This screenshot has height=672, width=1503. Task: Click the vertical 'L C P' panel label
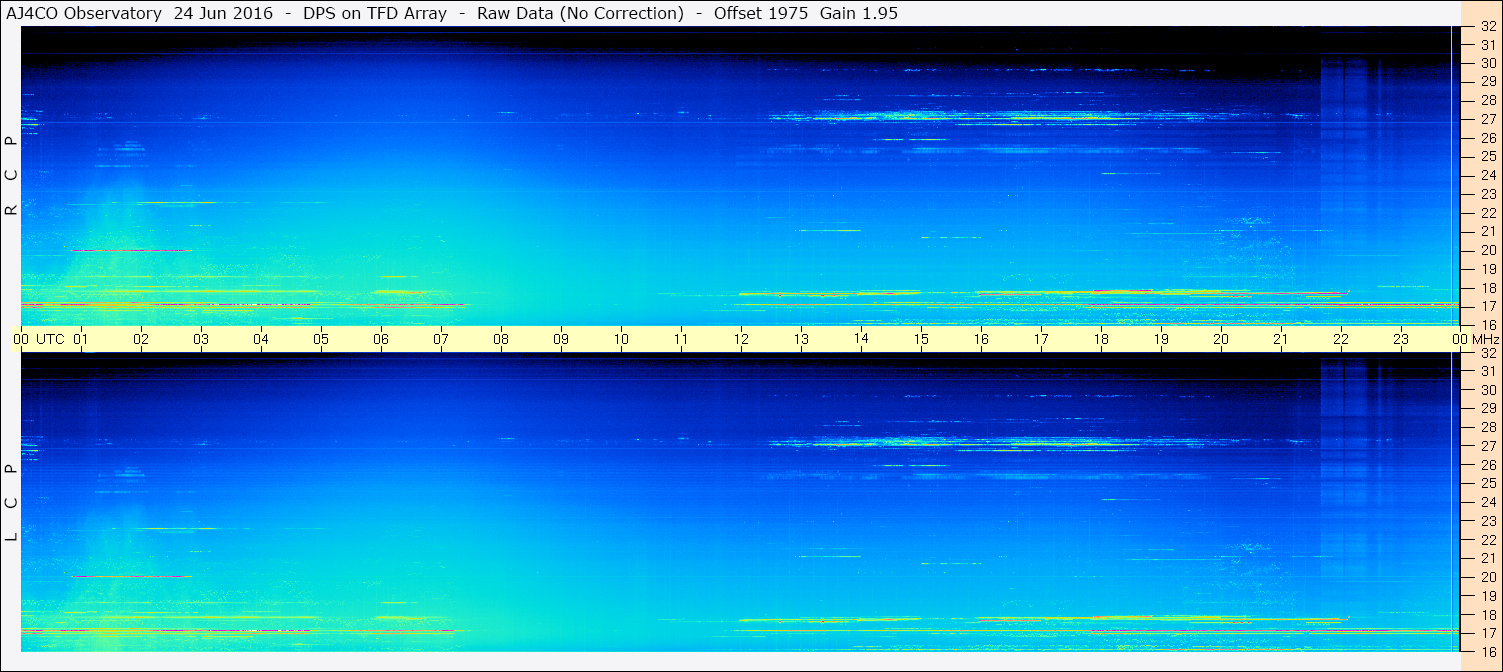click(11, 503)
